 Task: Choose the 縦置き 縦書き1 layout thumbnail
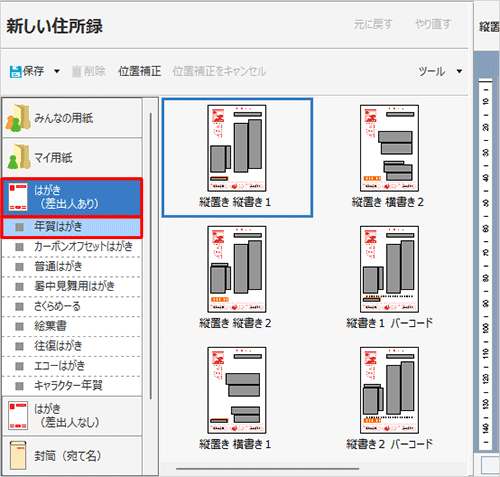click(237, 148)
